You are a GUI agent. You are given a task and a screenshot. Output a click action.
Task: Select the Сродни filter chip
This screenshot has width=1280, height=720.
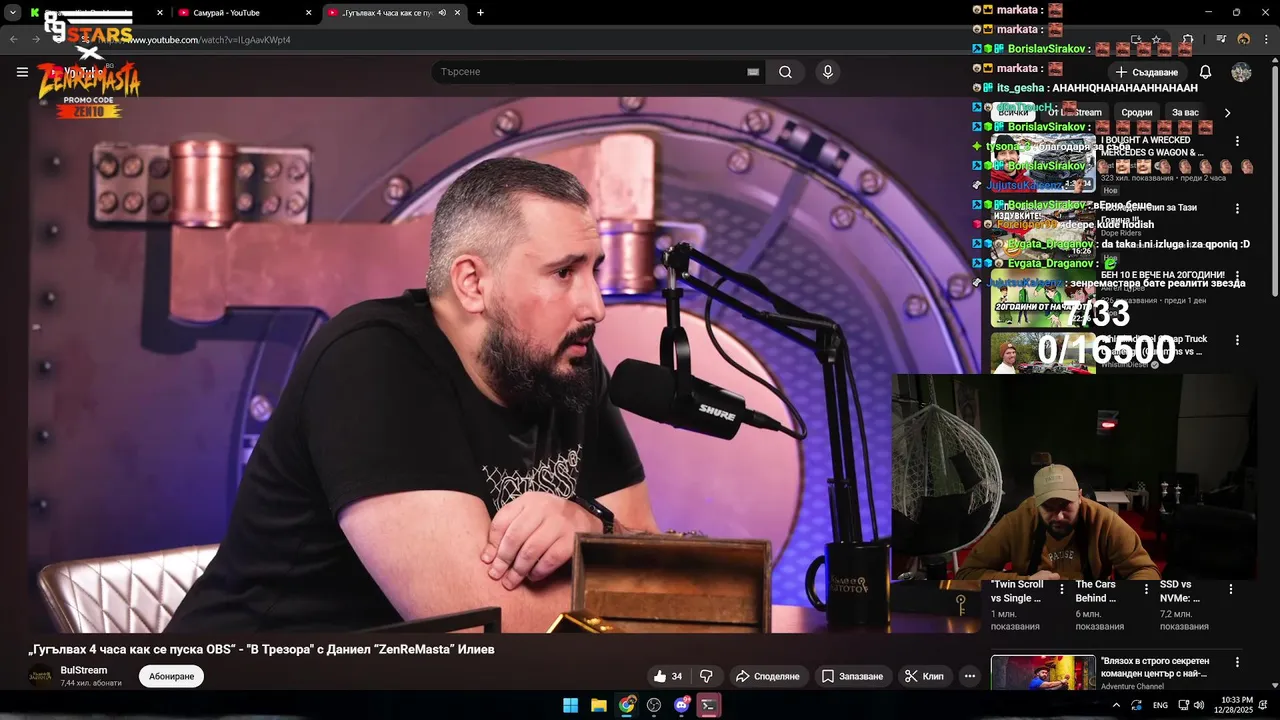(x=1137, y=113)
